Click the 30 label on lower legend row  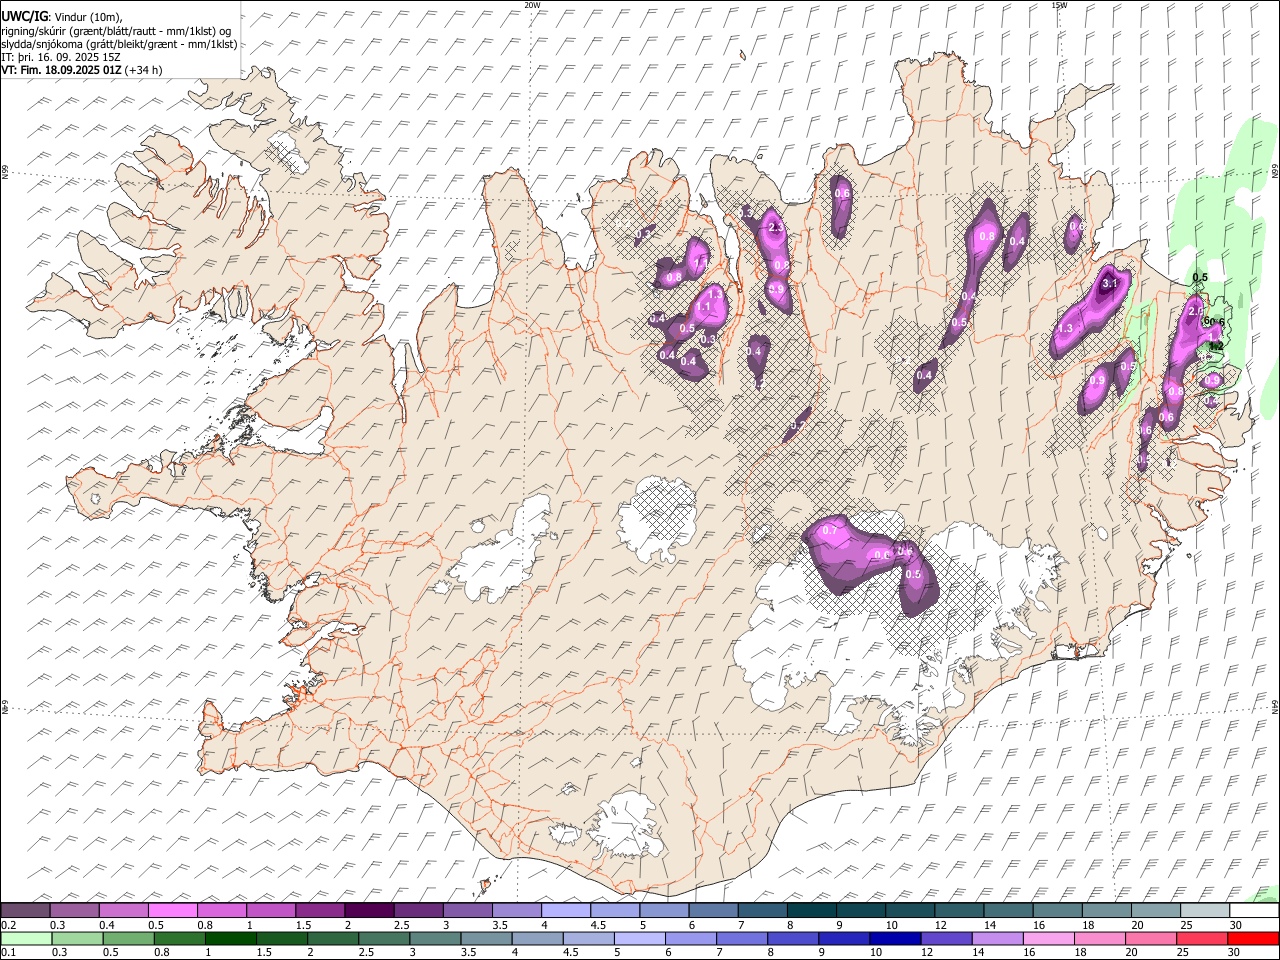1233,953
